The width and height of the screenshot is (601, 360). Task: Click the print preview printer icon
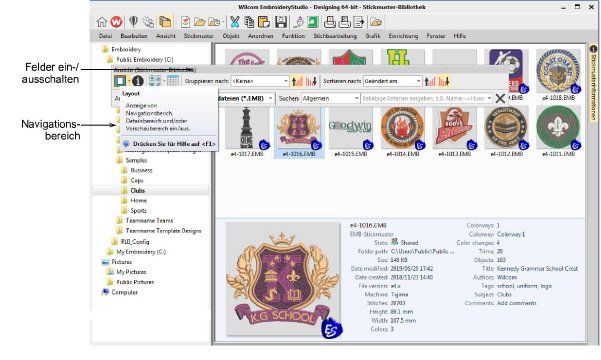click(x=330, y=22)
